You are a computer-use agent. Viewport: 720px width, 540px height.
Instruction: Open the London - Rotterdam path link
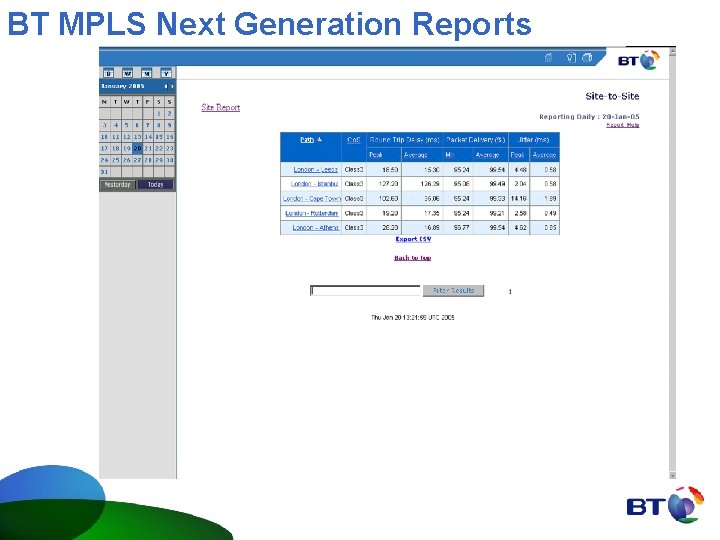[x=311, y=213]
